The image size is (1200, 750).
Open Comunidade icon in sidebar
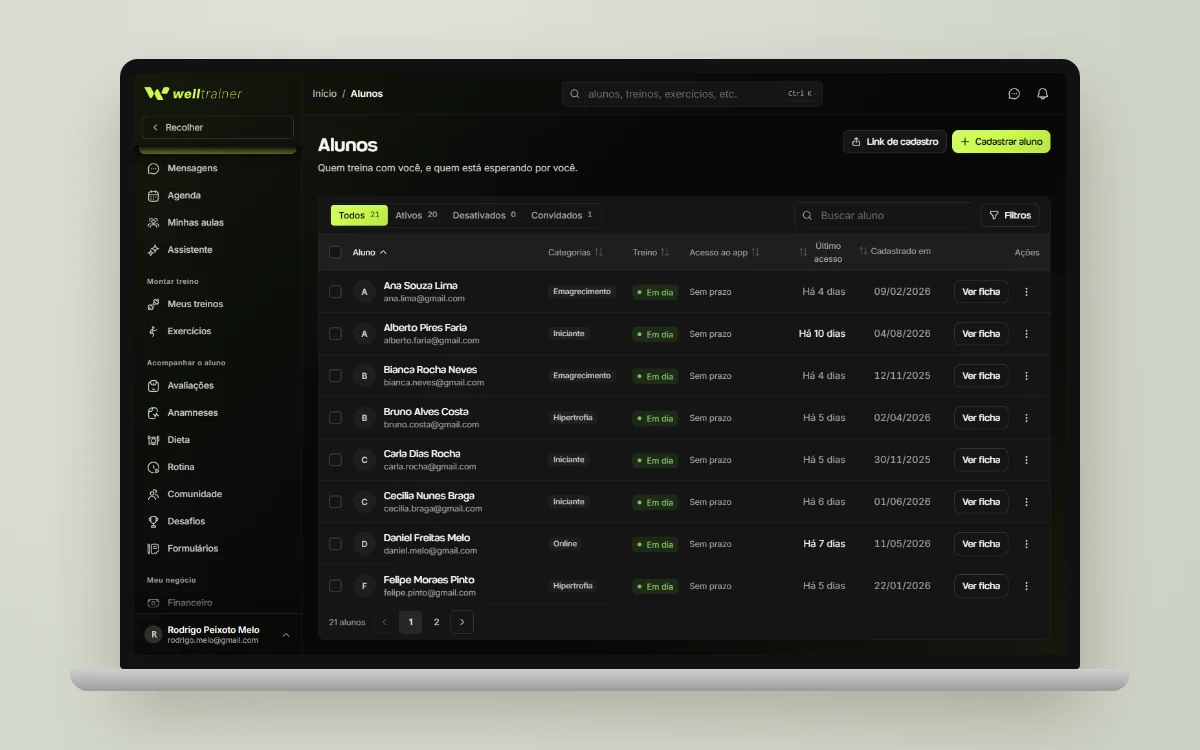pos(153,494)
